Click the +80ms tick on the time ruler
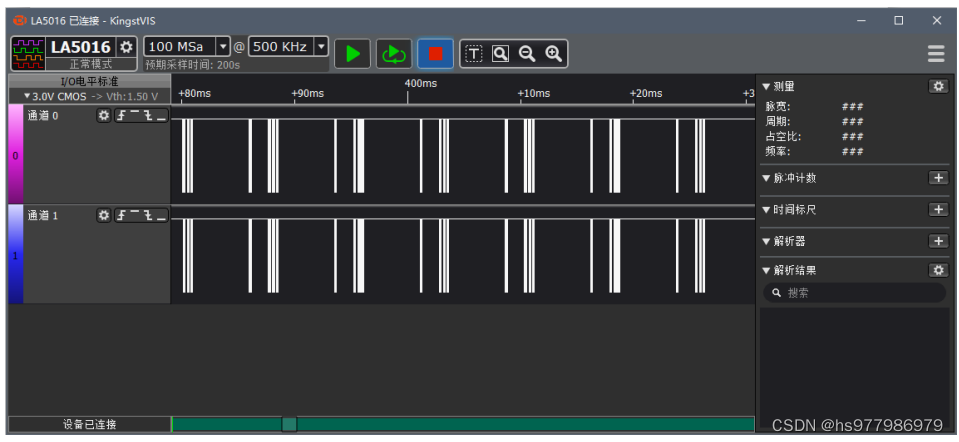959x442 pixels. click(x=194, y=94)
